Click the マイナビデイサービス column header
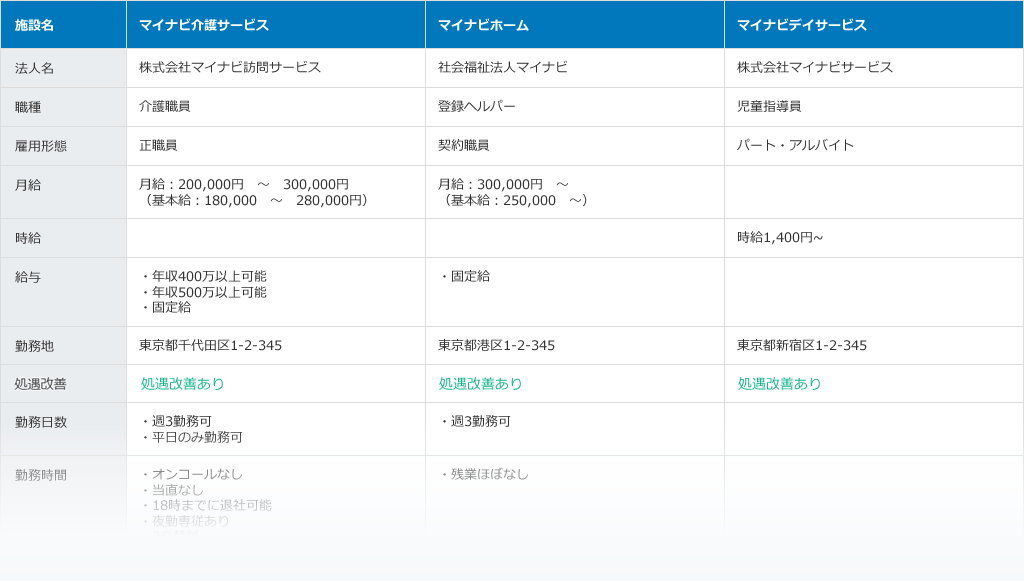The height and width of the screenshot is (581, 1024). [x=802, y=25]
